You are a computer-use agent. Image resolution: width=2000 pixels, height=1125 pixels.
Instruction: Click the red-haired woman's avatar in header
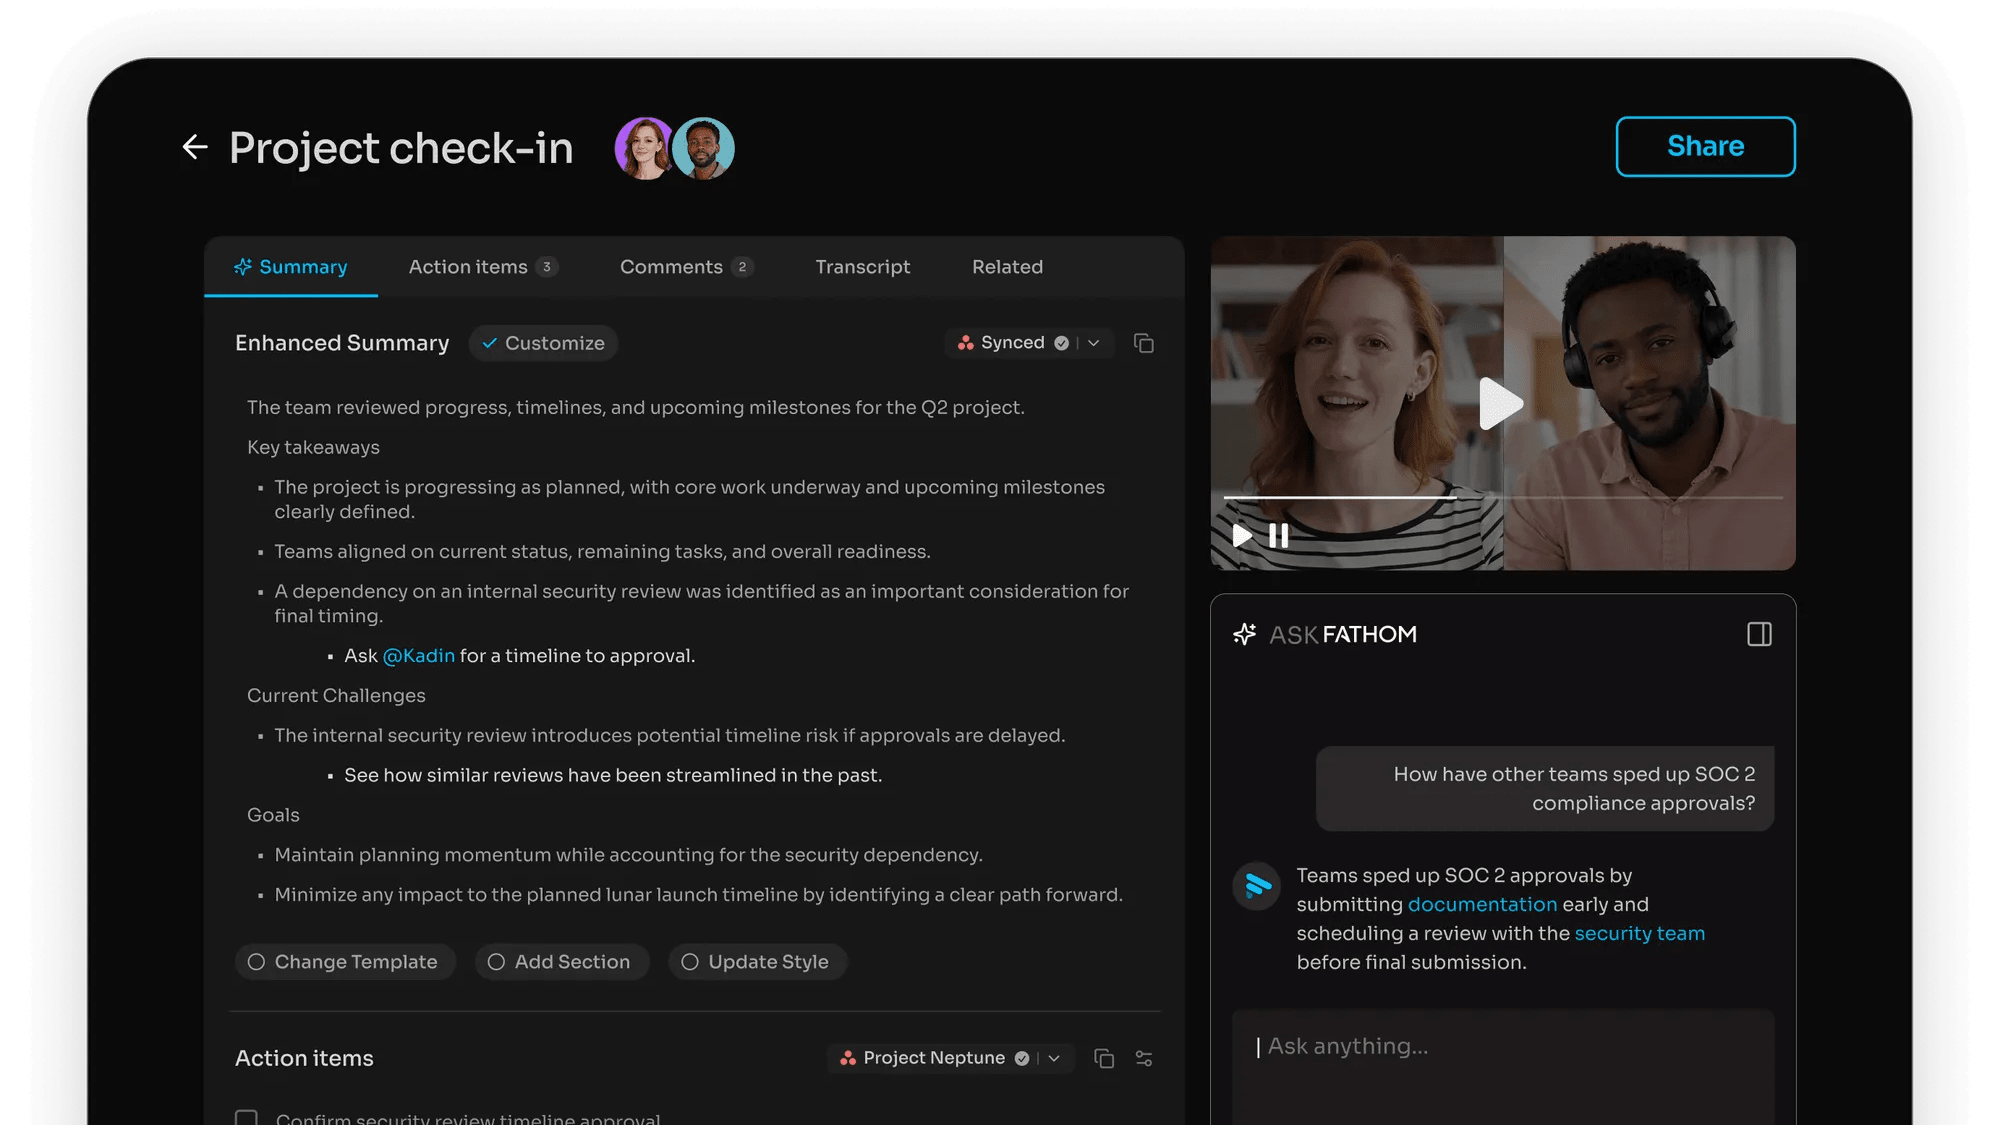click(x=644, y=148)
